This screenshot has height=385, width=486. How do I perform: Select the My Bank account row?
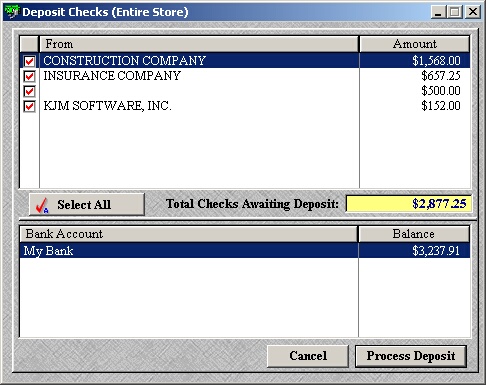tap(245, 251)
